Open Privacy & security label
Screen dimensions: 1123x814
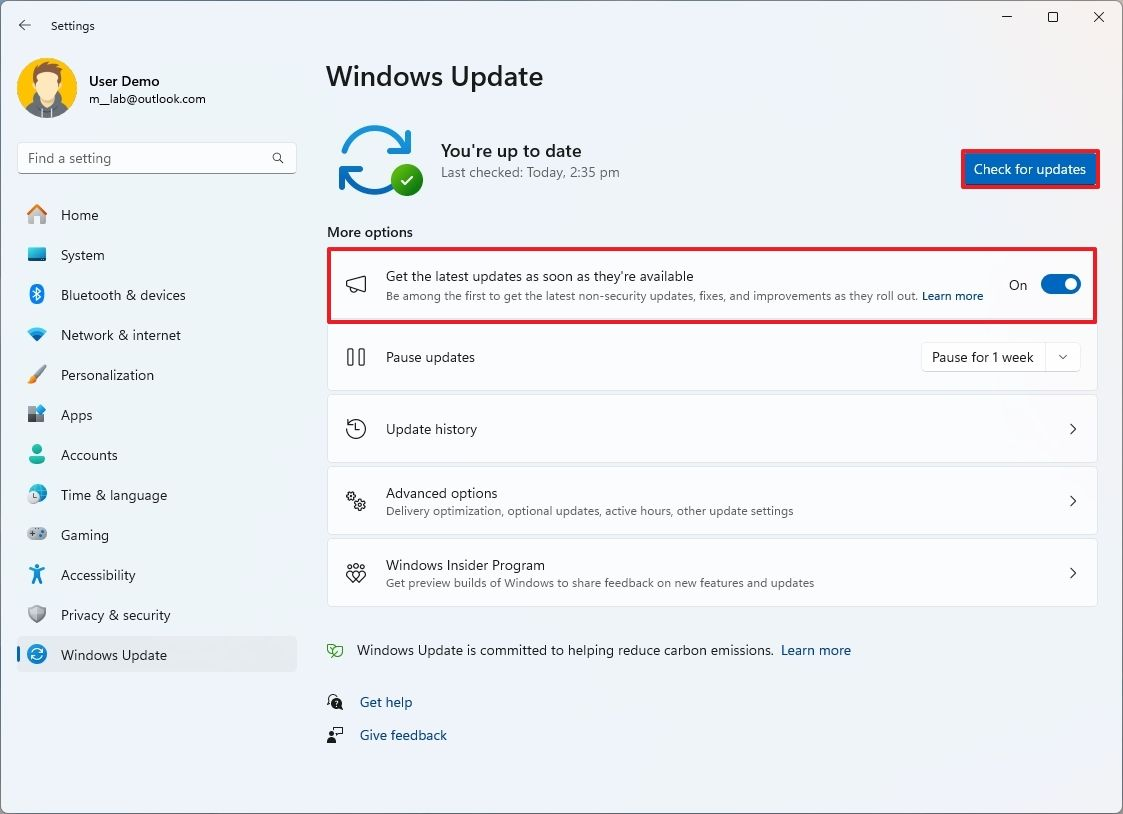(115, 615)
